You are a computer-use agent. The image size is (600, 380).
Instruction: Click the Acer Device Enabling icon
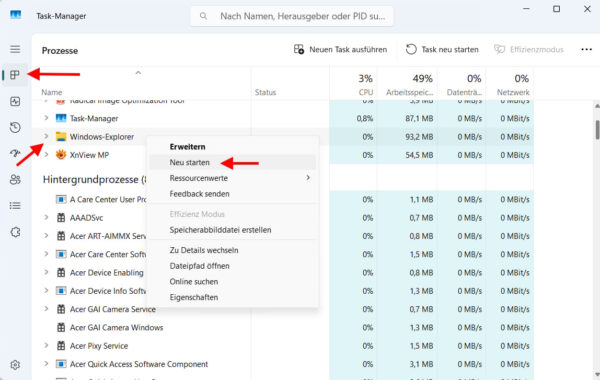pyautogui.click(x=61, y=272)
